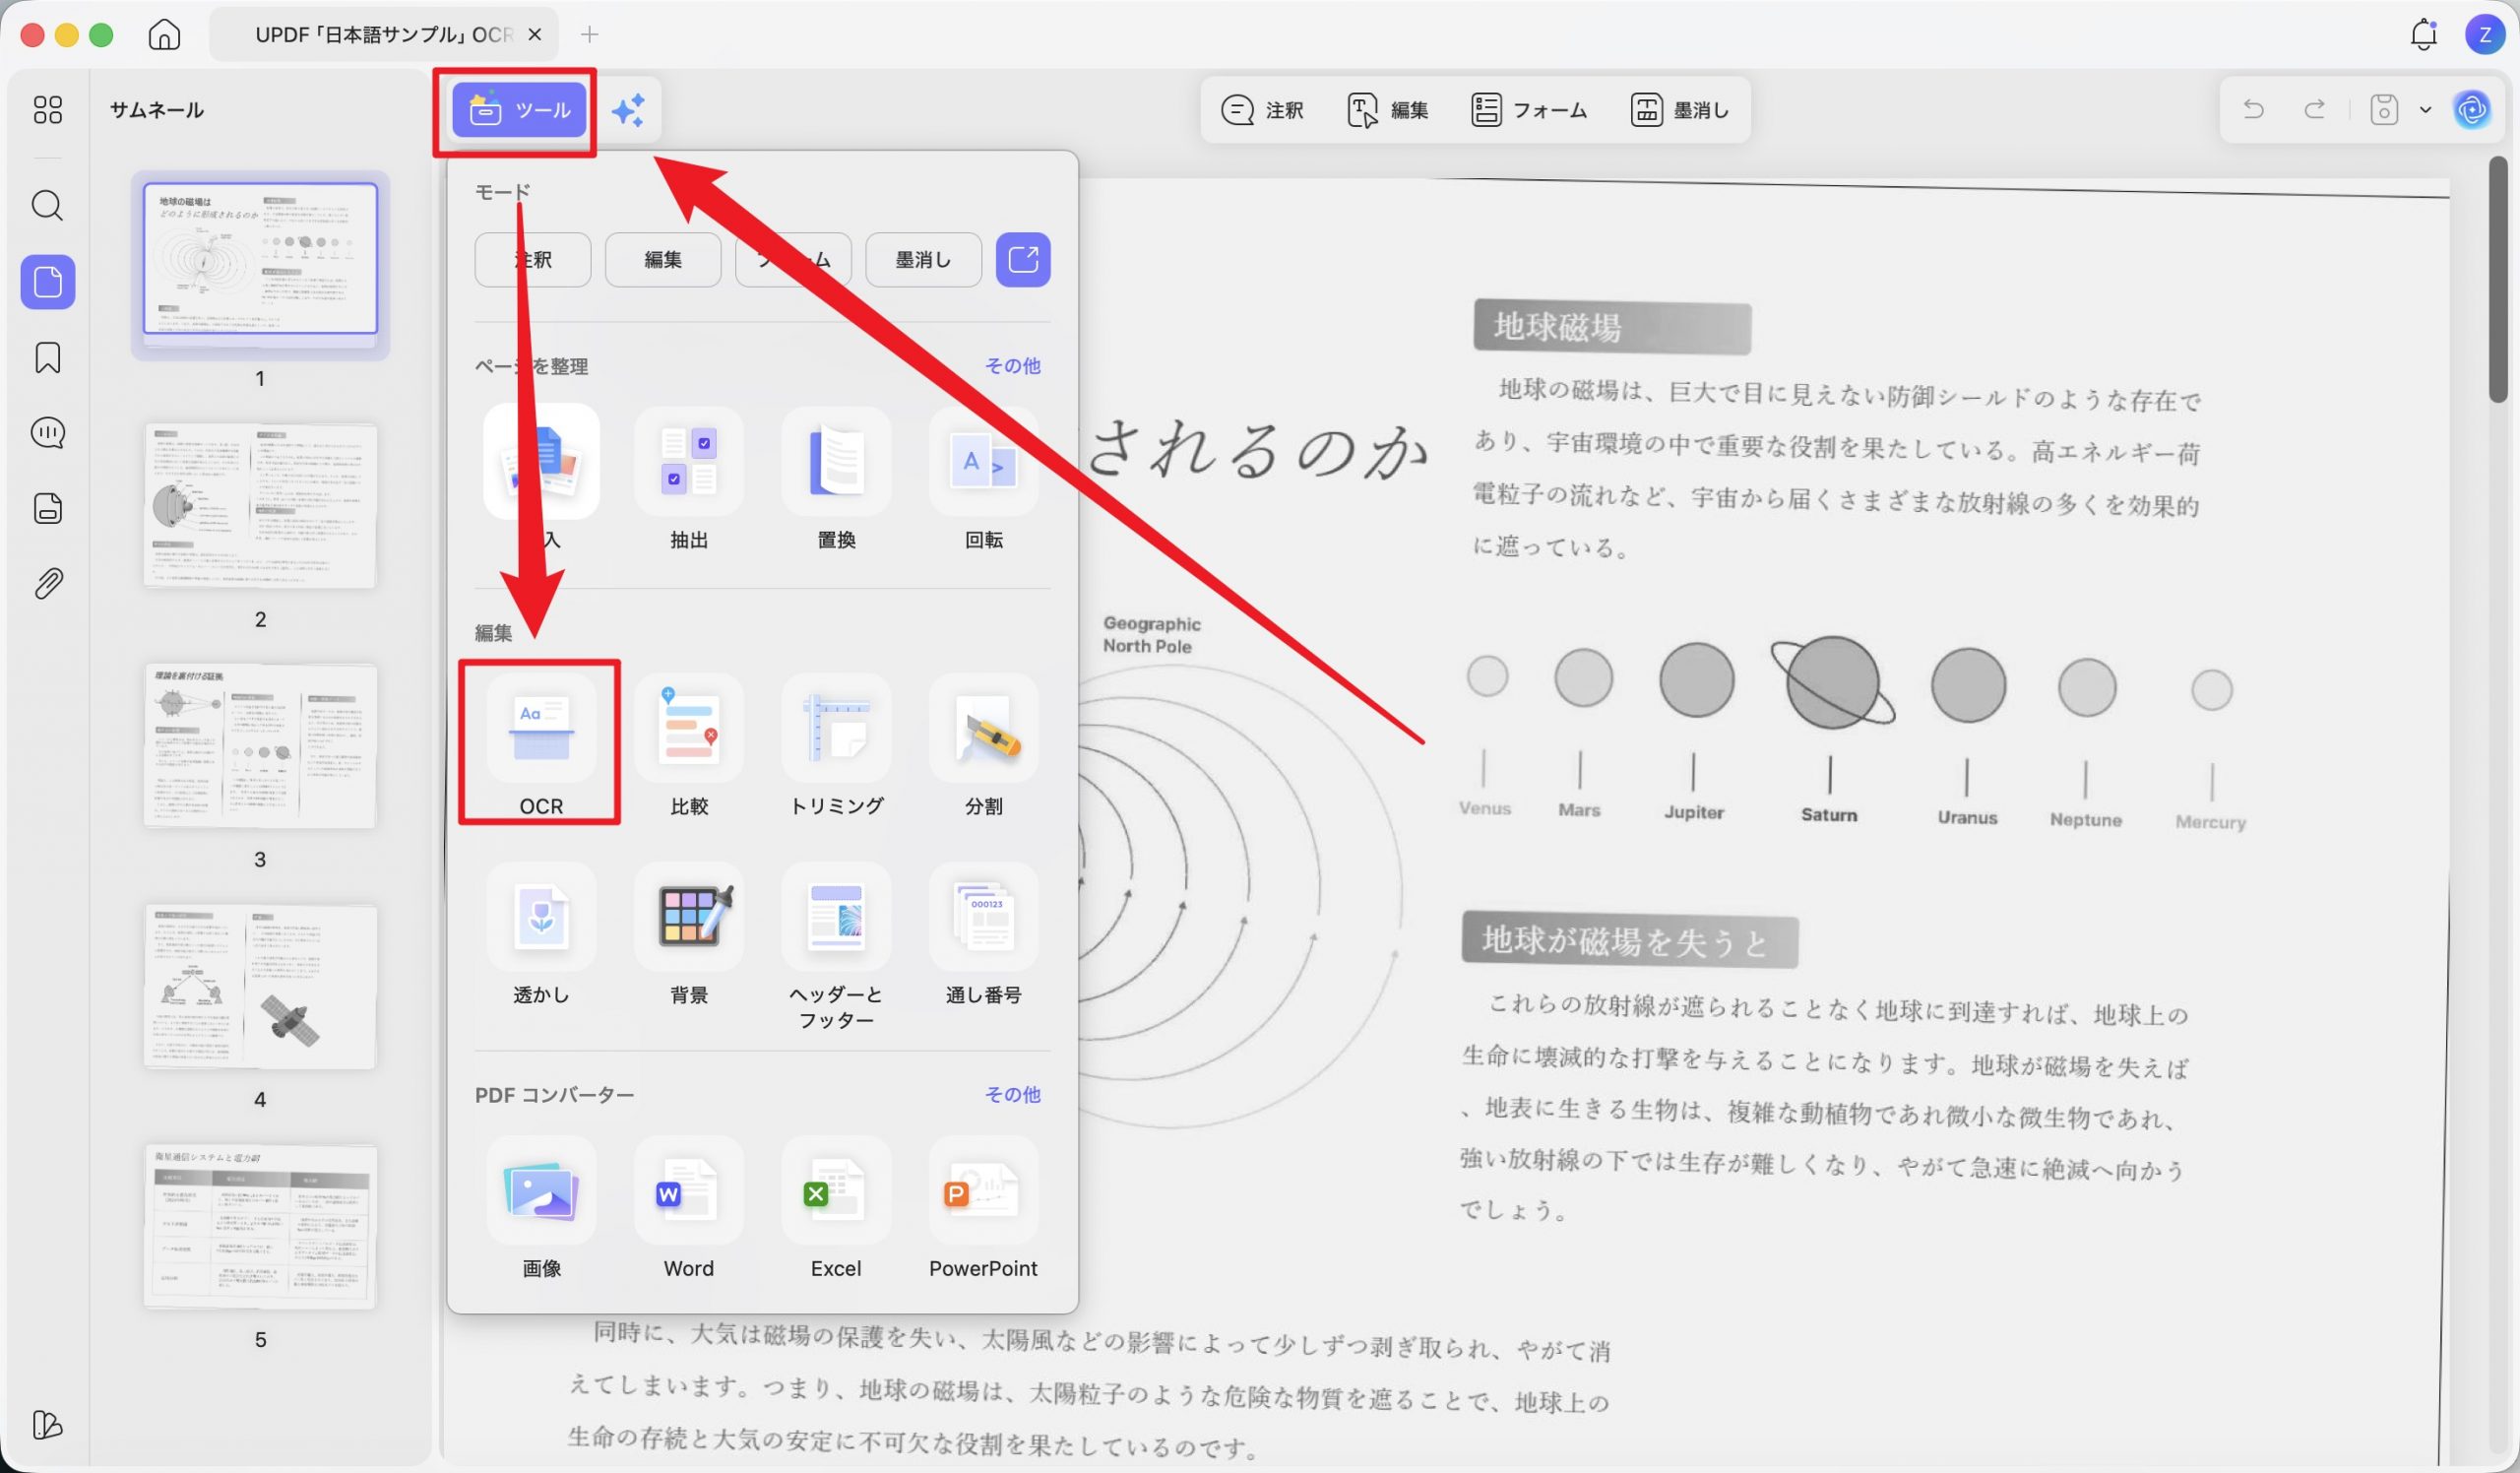Convert PDF to Word
The image size is (2520, 1473).
point(689,1208)
